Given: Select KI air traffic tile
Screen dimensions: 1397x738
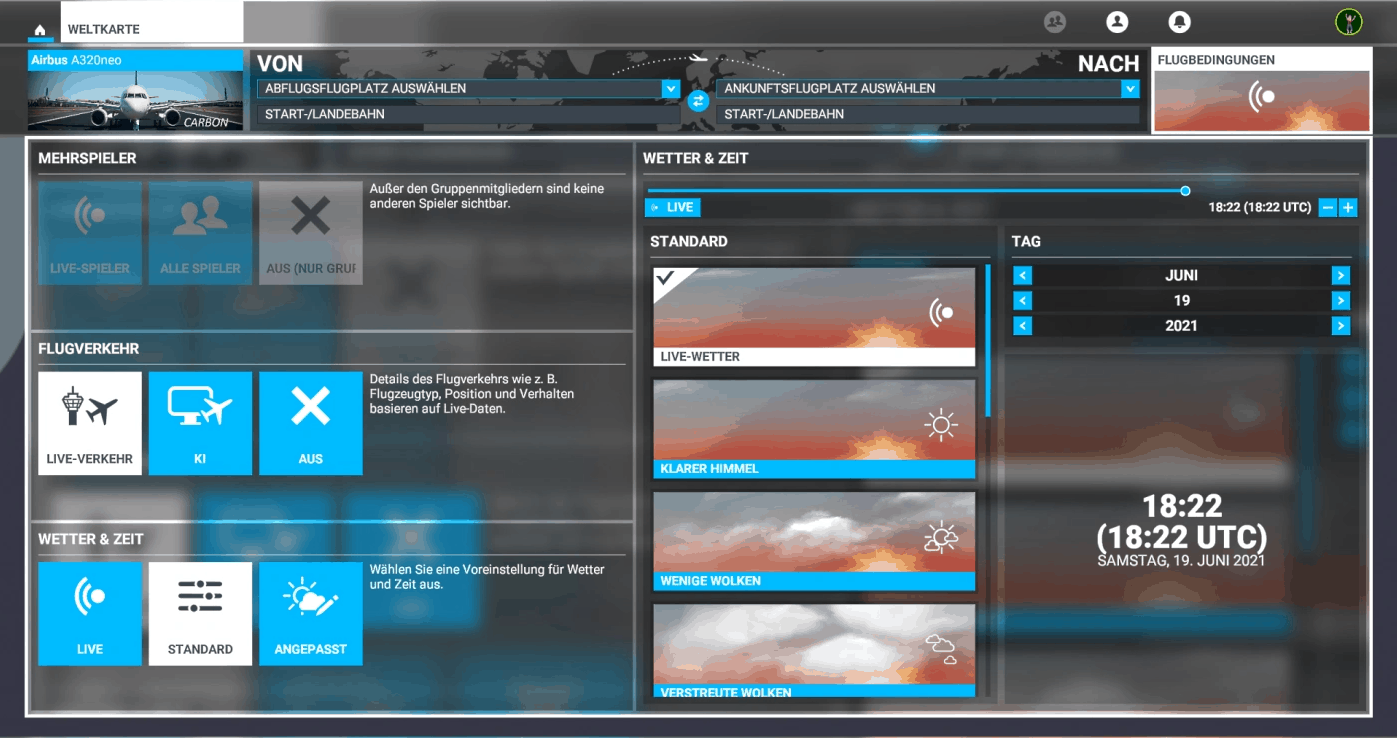Looking at the screenshot, I should 200,423.
